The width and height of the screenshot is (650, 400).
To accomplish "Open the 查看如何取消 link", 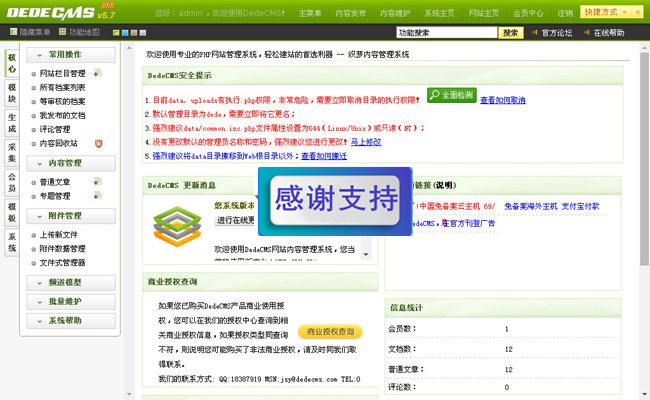I will [x=503, y=100].
